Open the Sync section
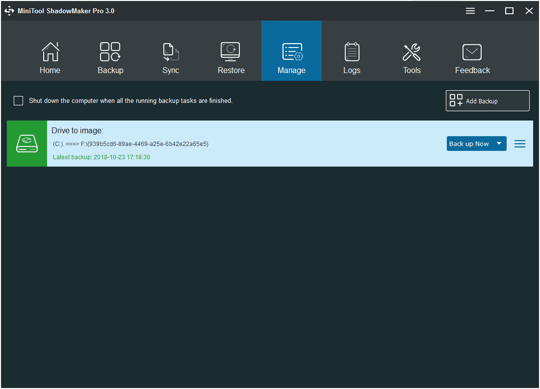The image size is (540, 389). click(x=170, y=57)
